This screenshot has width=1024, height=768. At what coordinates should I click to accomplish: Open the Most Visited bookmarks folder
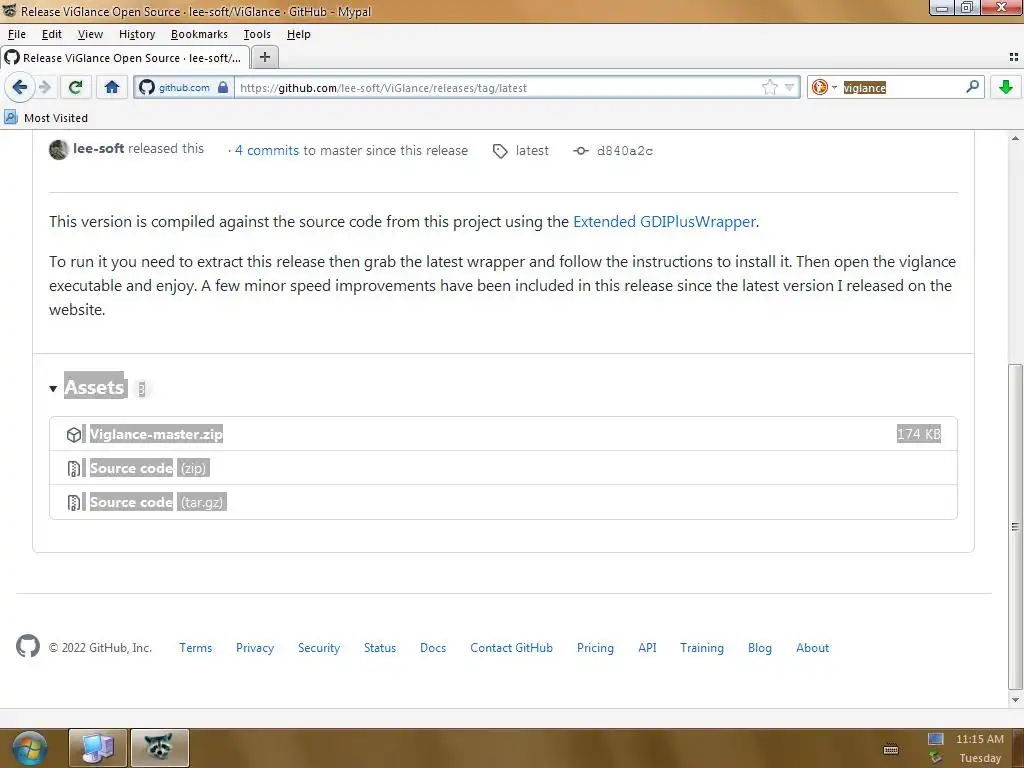(x=46, y=118)
